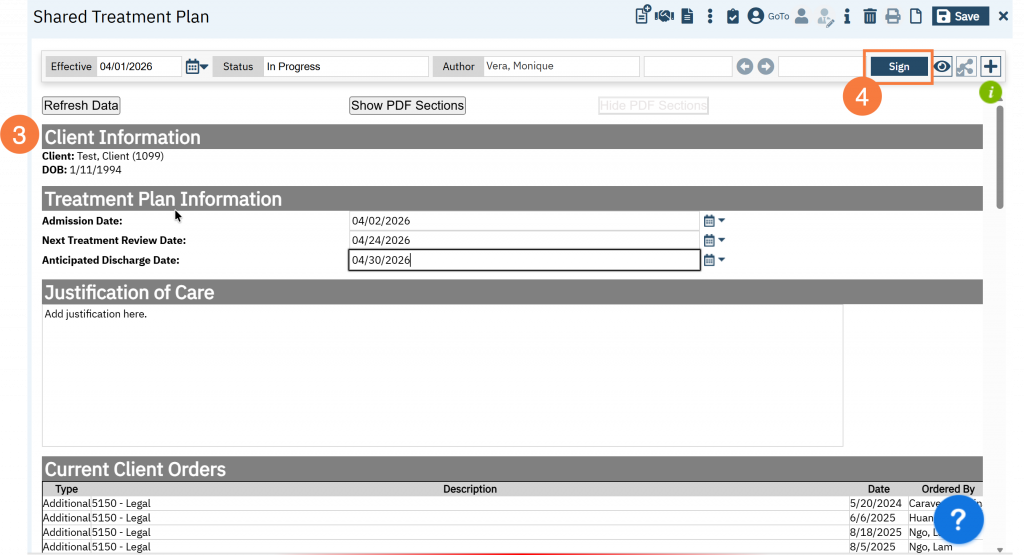1024x555 pixels.
Task: Click the GoTo menu item
Action: pos(779,16)
